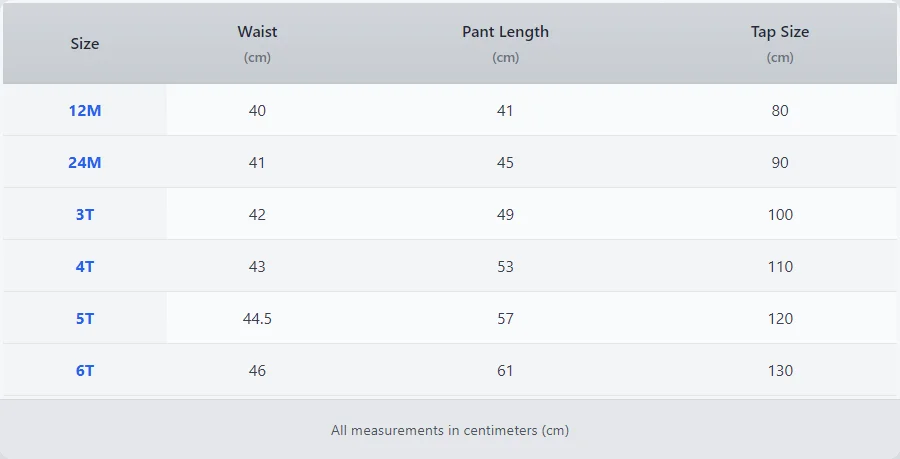900x459 pixels.
Task: Click the tap size 80 cell
Action: click(x=780, y=111)
